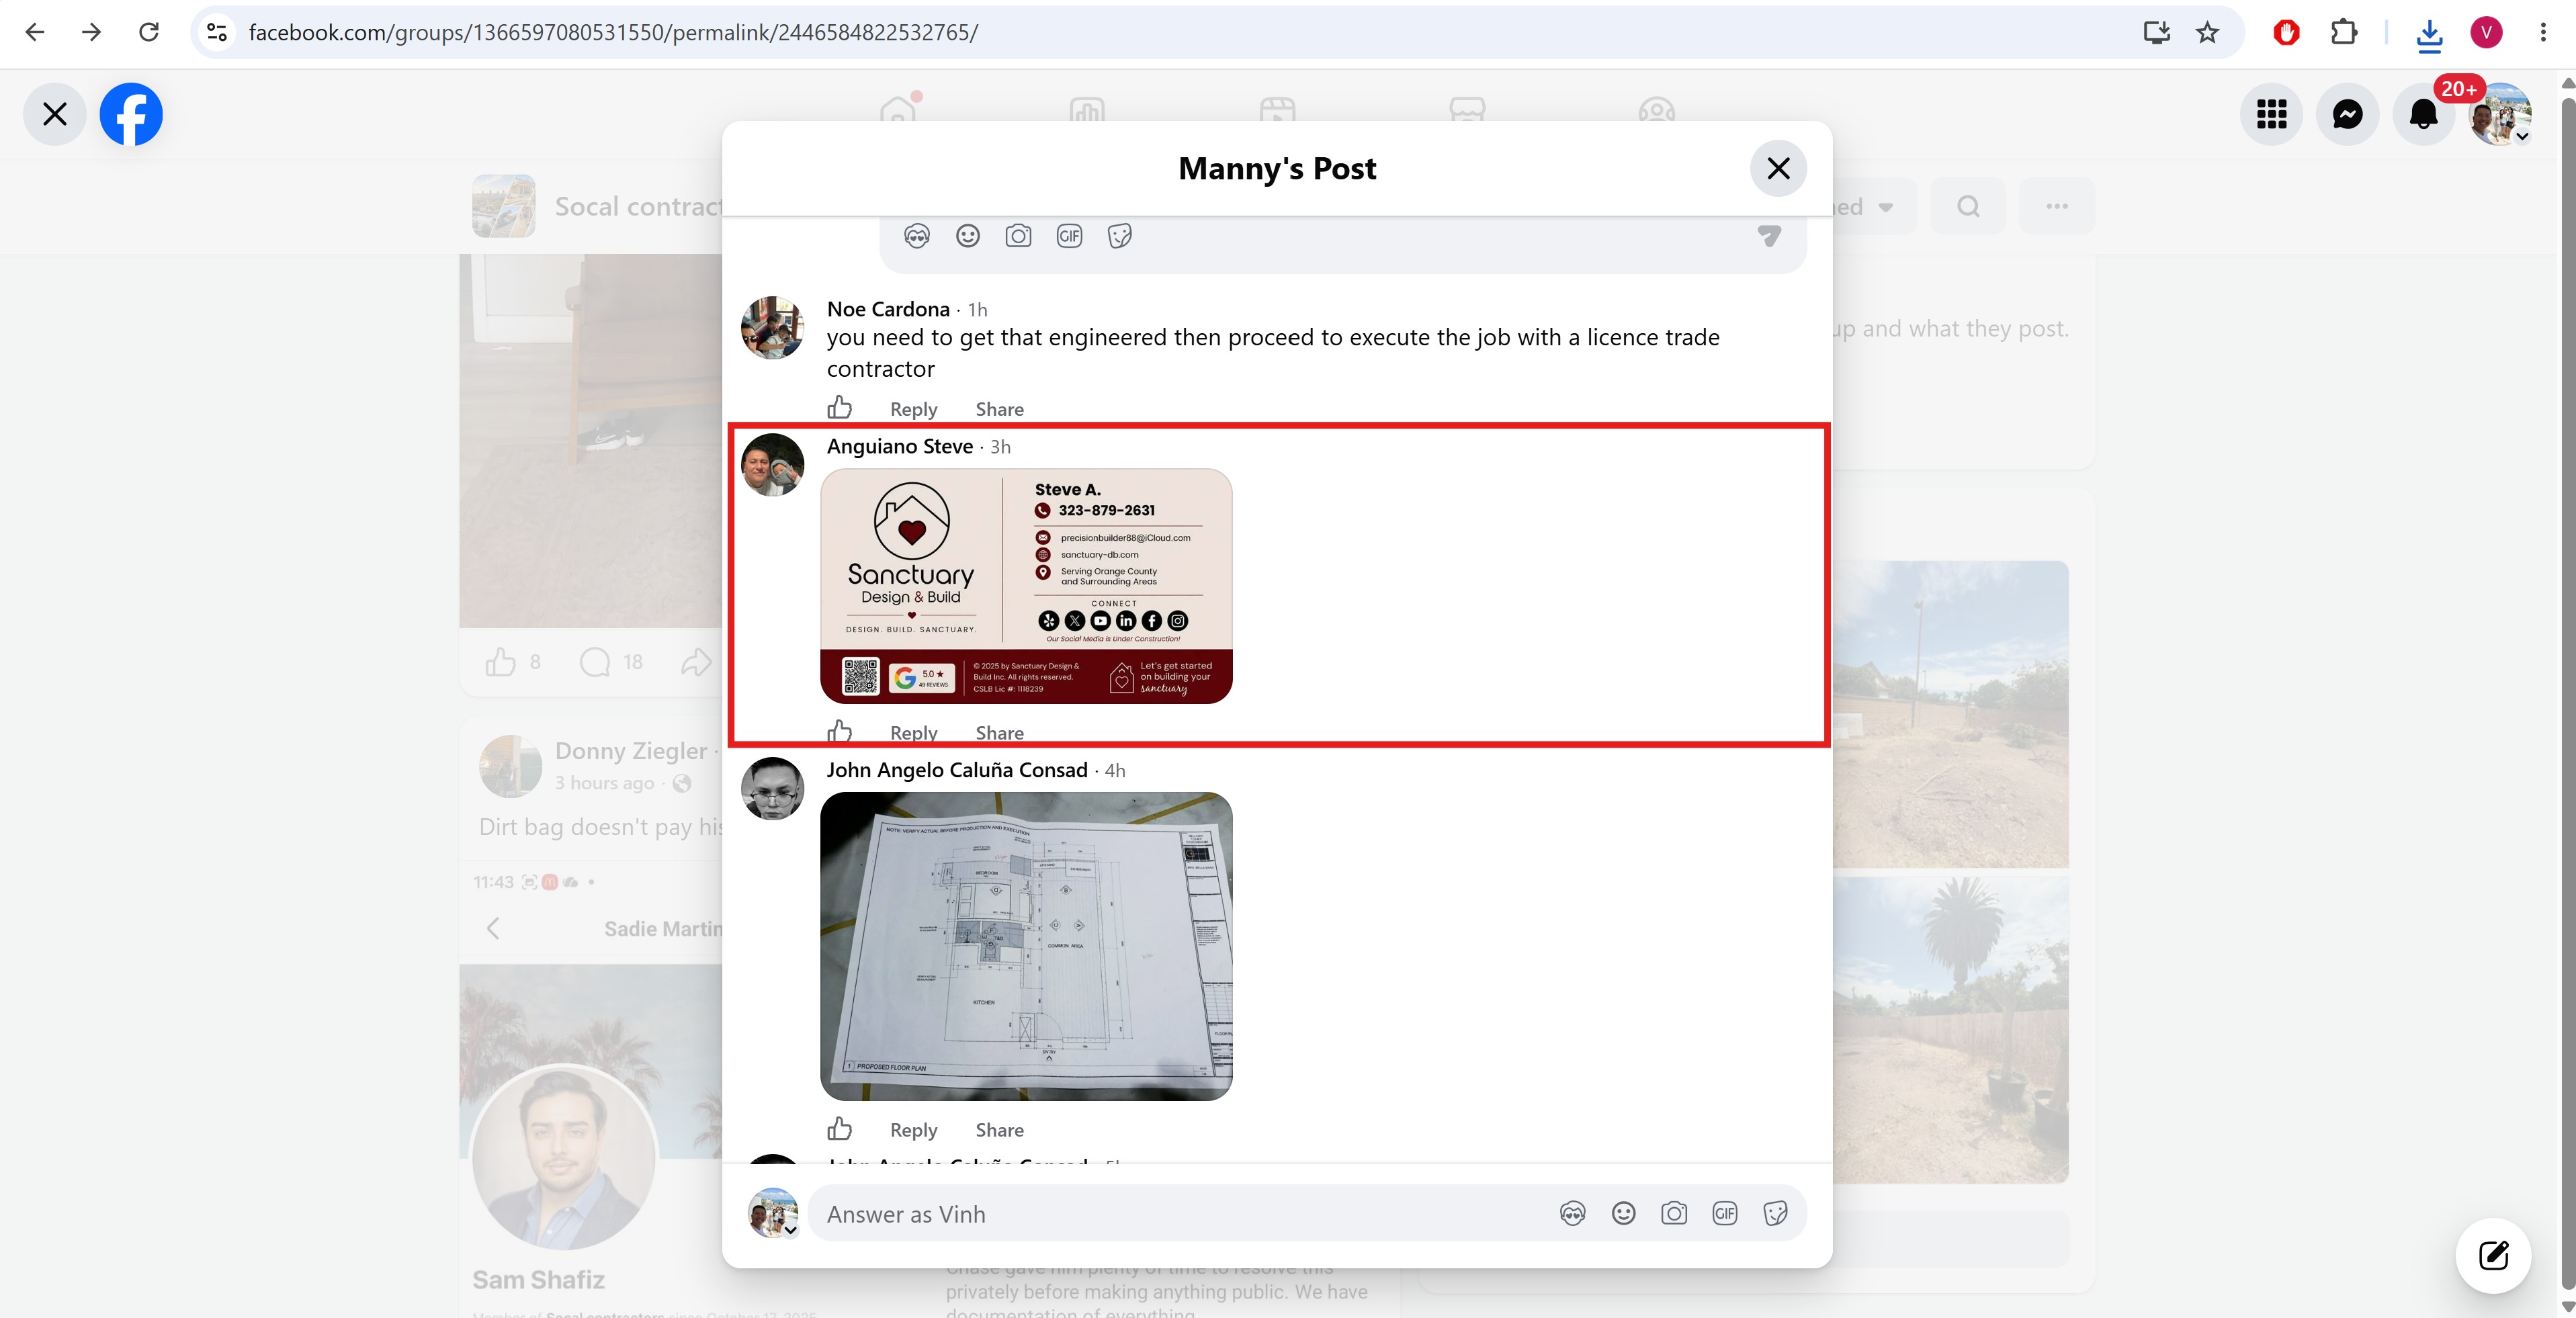This screenshot has width=2576, height=1318.
Task: Bookmark this page with the star icon
Action: click(2207, 32)
